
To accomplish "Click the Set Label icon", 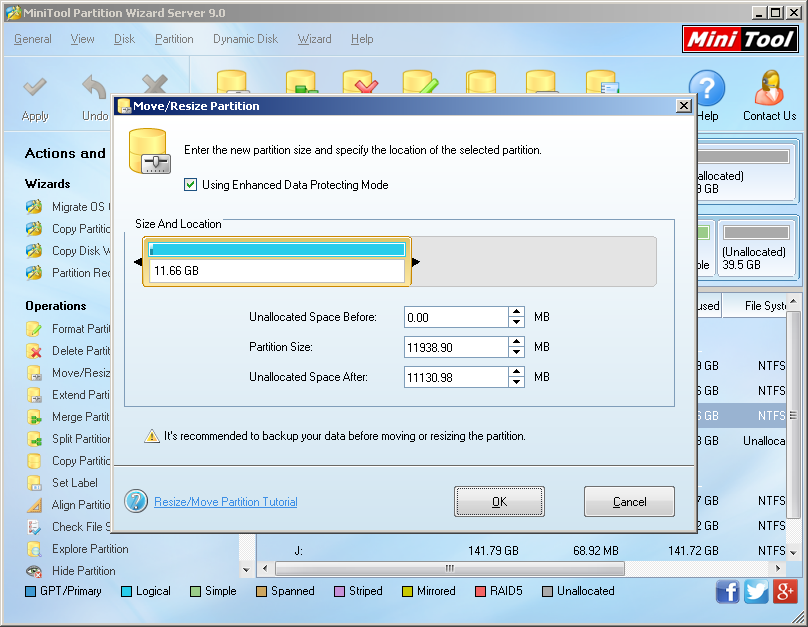I will pos(34,483).
